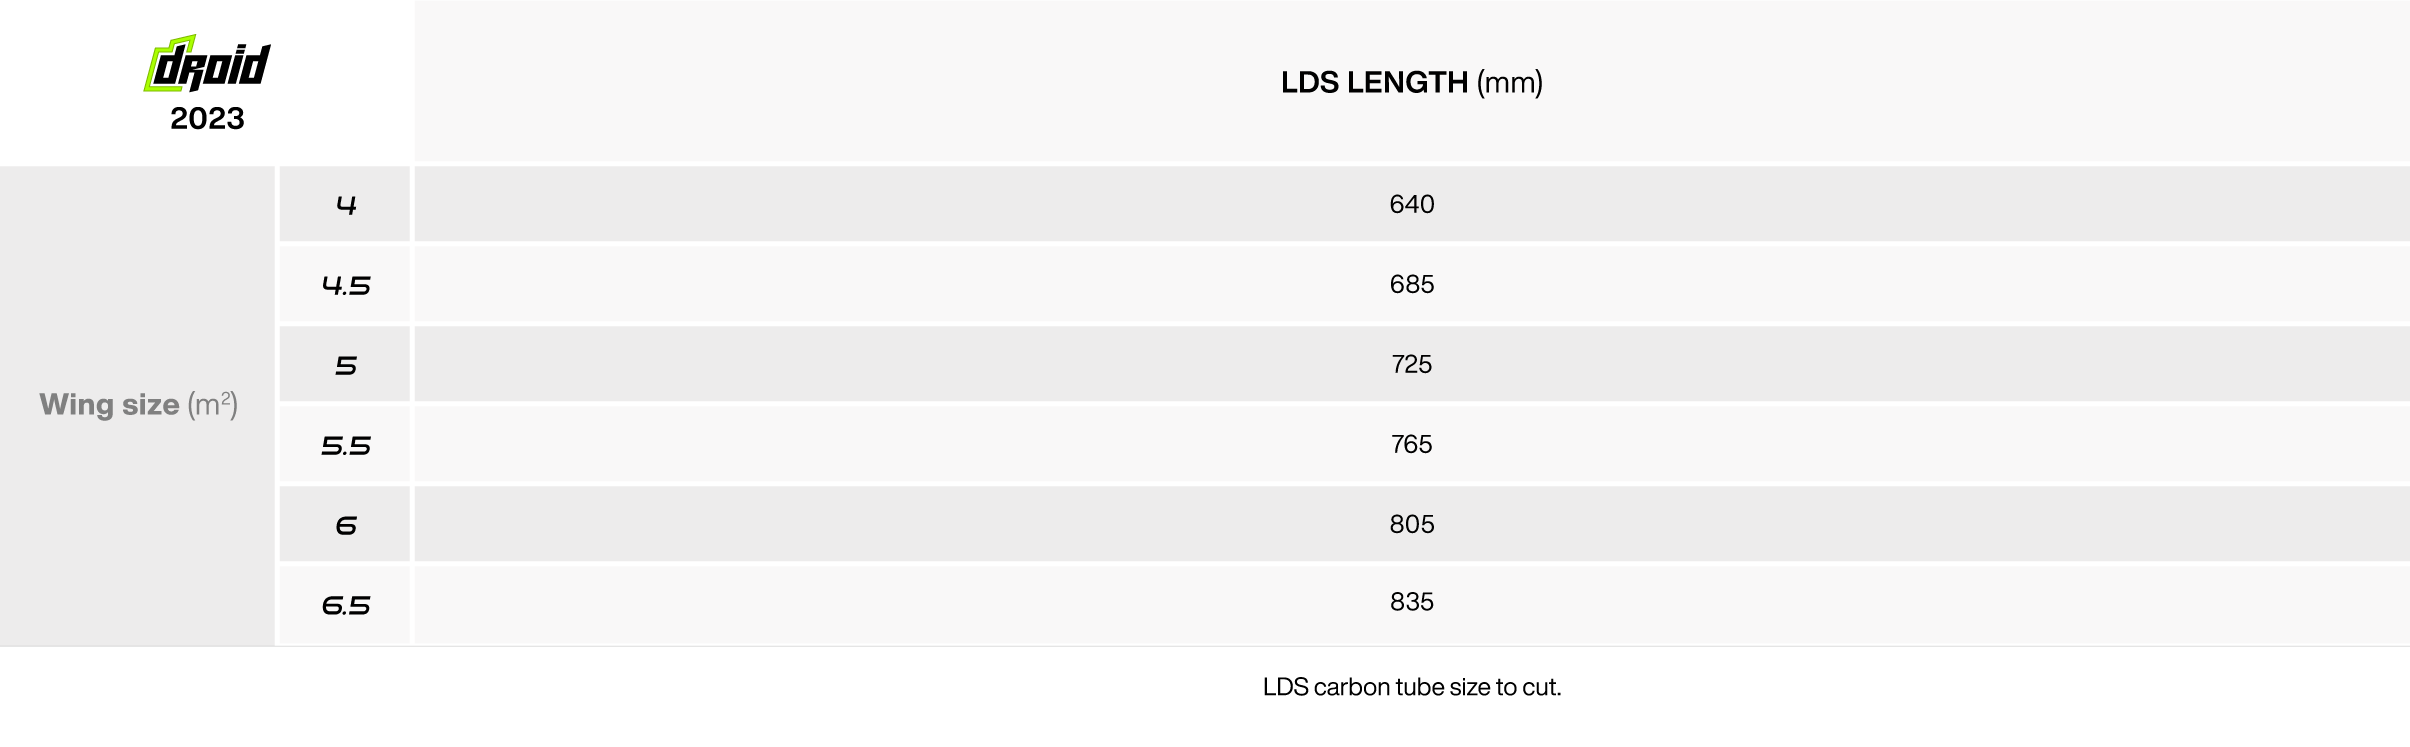This screenshot has height=747, width=2410.
Task: Click wing size 6 row label
Action: click(x=346, y=526)
